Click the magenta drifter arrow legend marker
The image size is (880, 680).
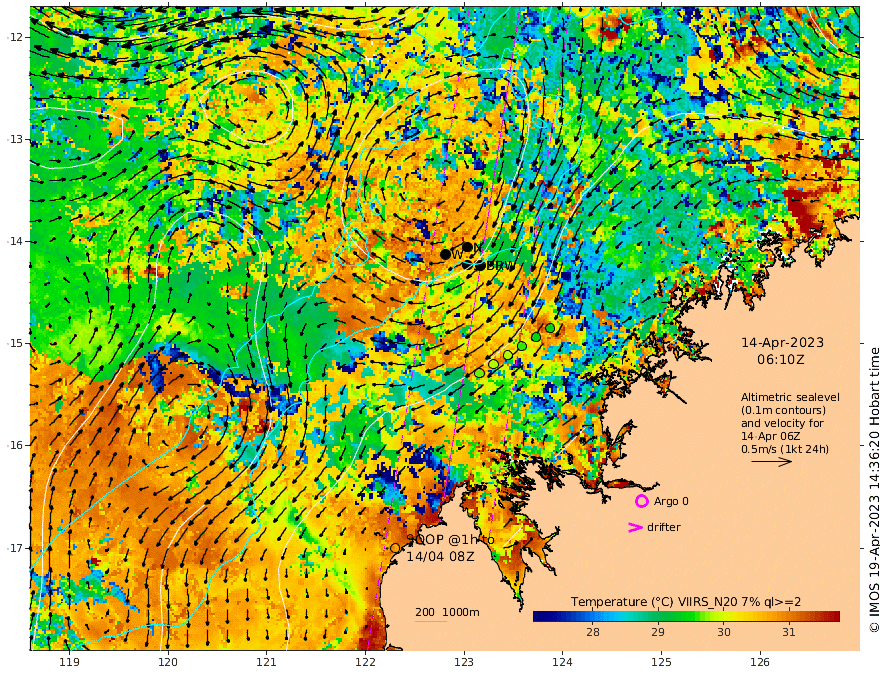click(x=635, y=527)
